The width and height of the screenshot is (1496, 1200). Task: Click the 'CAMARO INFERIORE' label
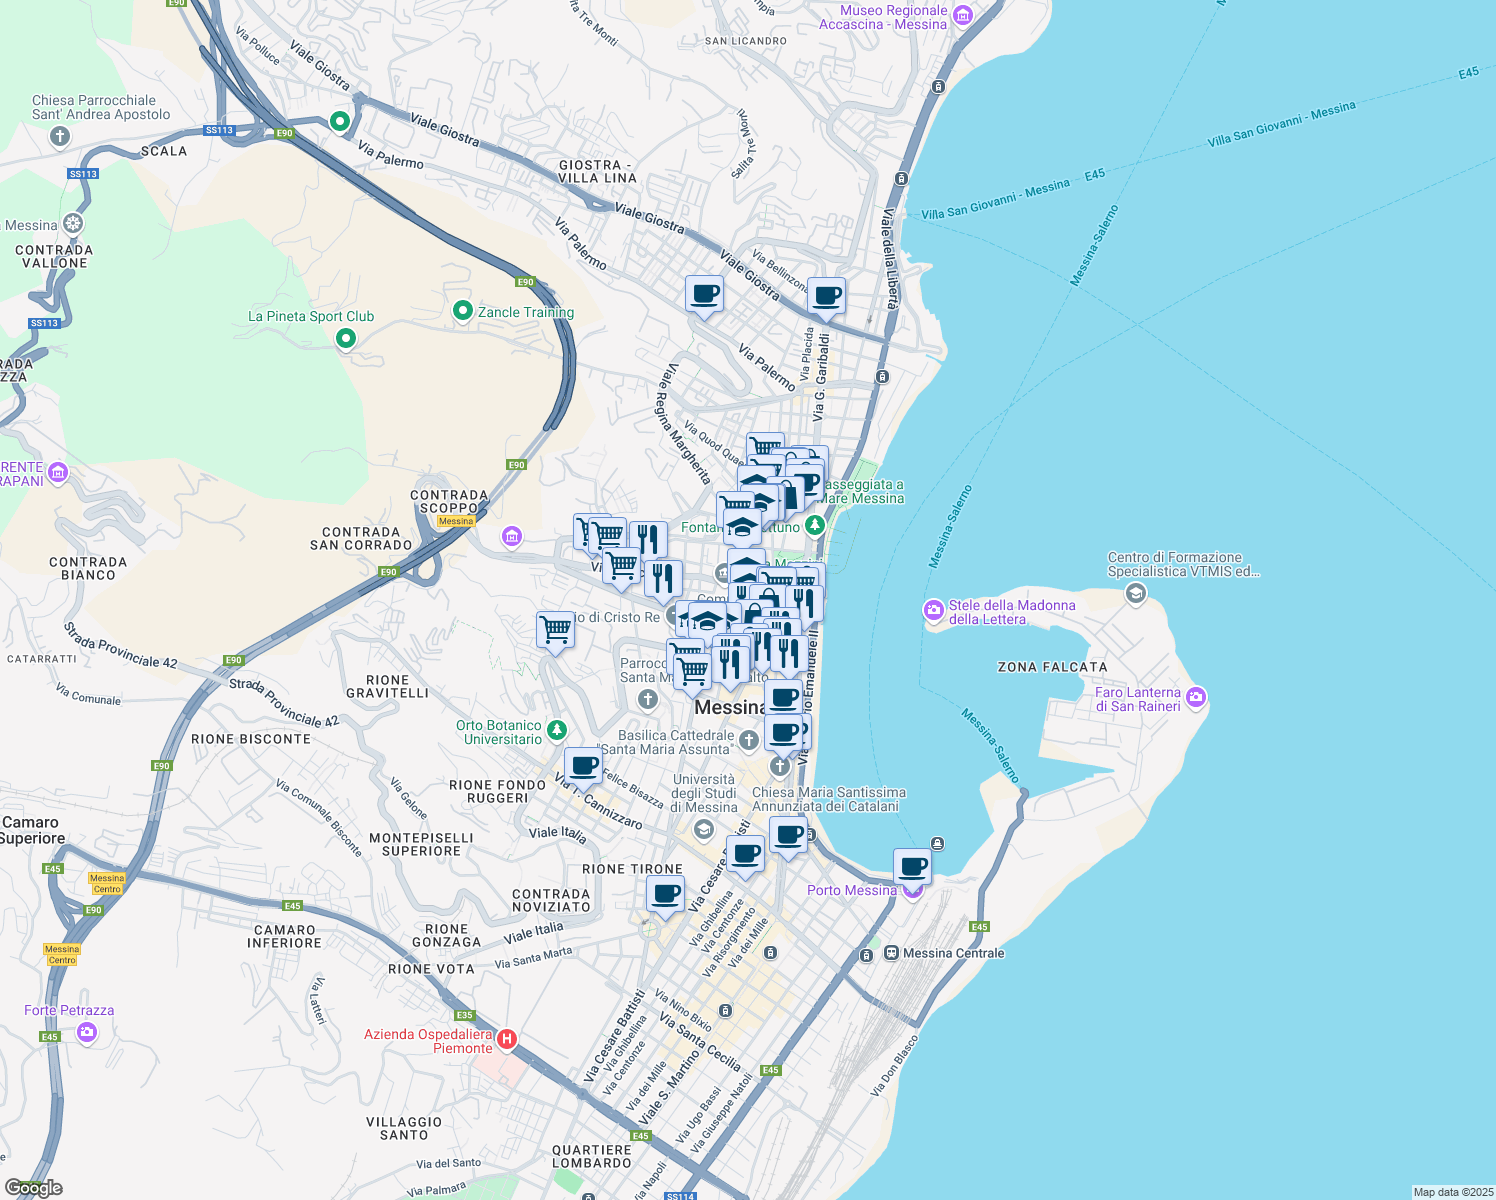coord(285,936)
